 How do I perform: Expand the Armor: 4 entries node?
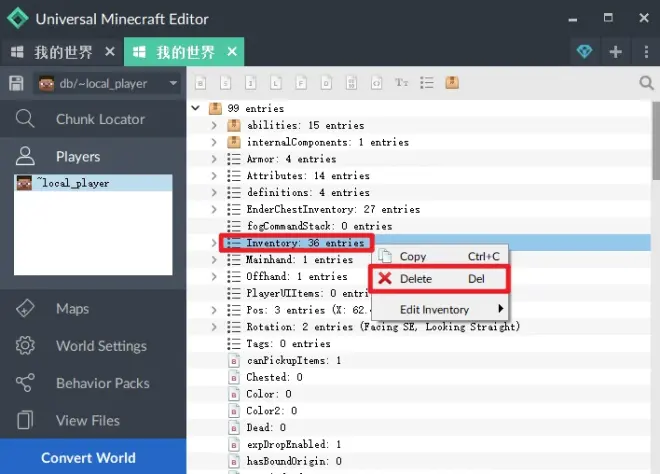pyautogui.click(x=214, y=159)
